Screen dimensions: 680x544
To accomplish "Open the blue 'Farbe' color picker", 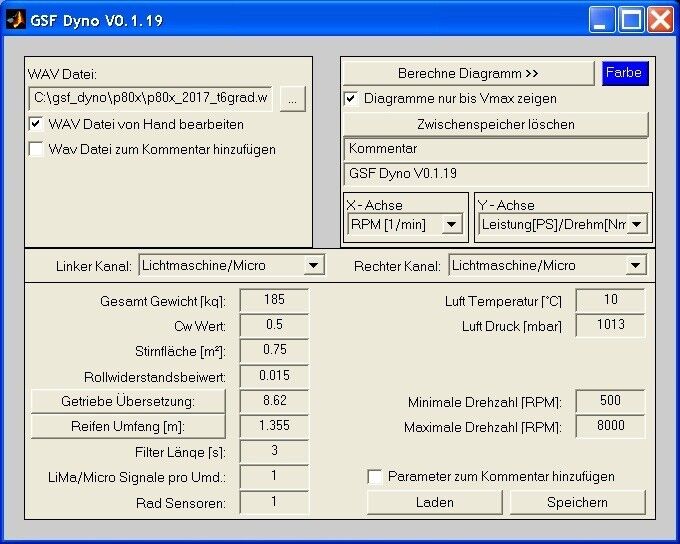I will click(624, 73).
